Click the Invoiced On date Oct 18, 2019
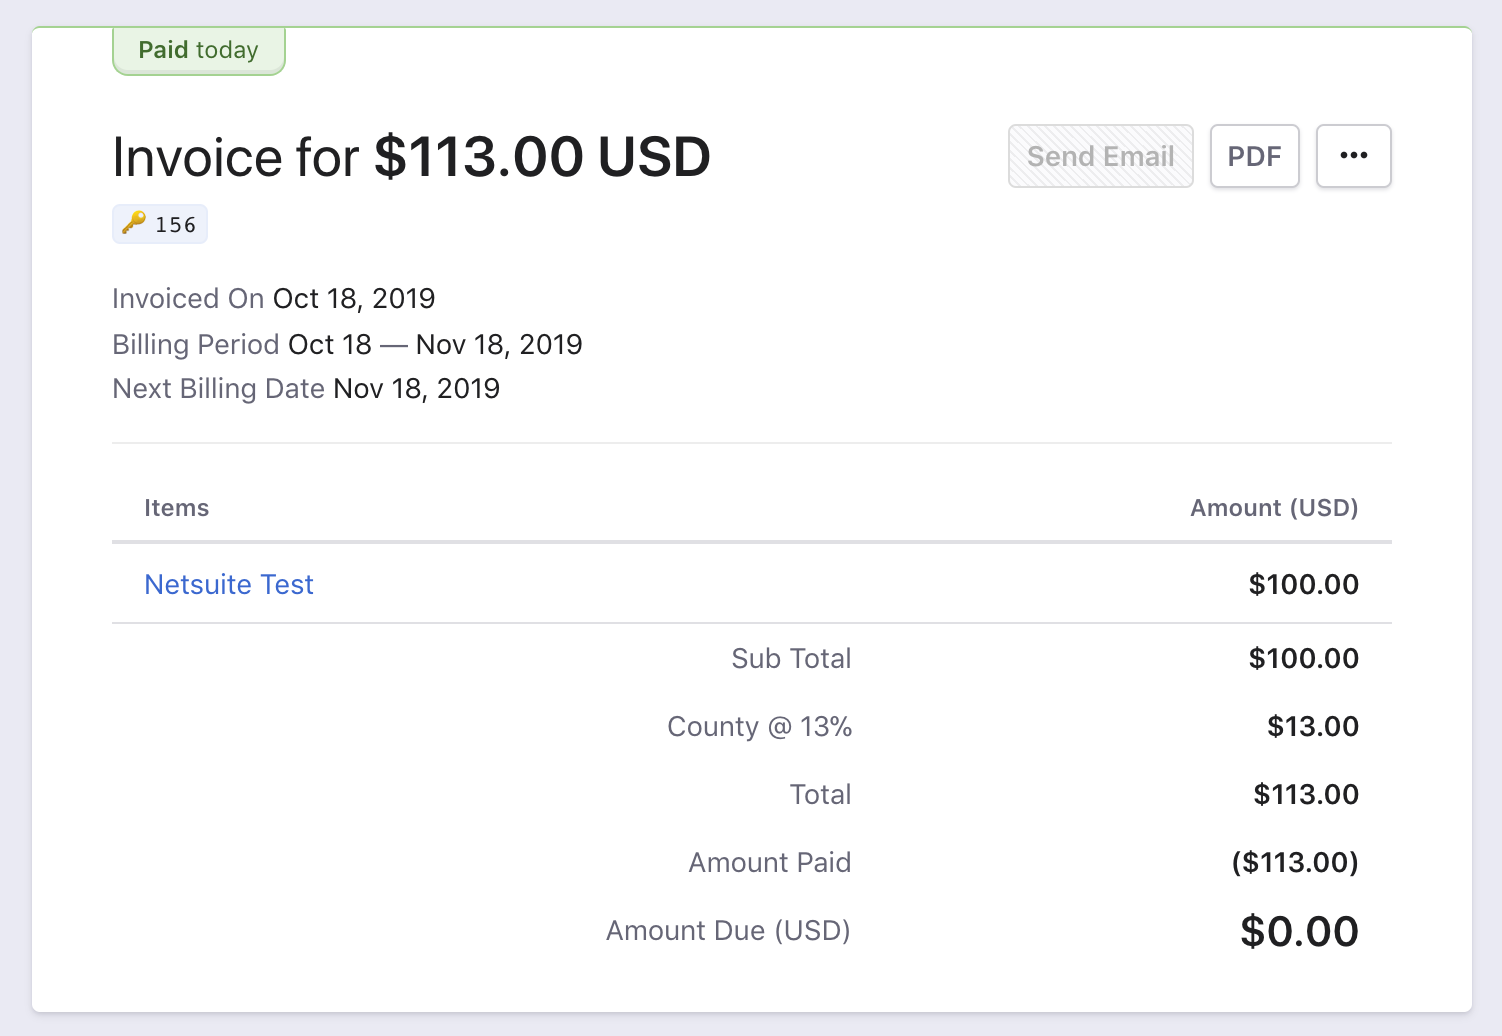This screenshot has width=1502, height=1036. coord(354,298)
